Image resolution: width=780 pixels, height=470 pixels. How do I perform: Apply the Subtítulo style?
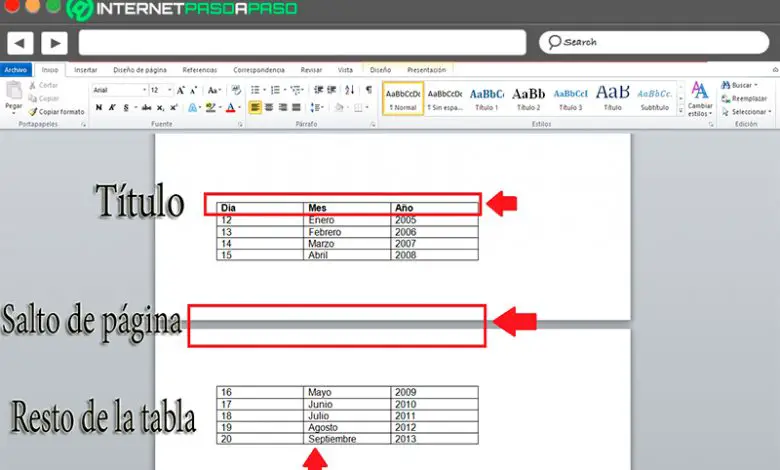tap(655, 98)
